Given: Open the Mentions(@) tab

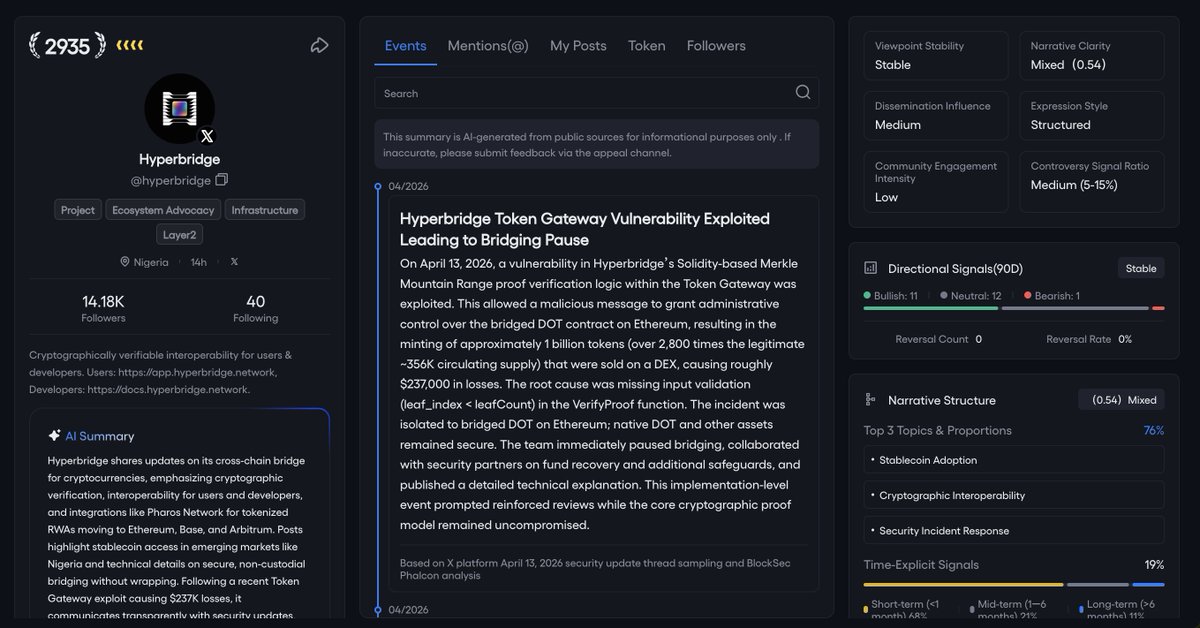Looking at the screenshot, I should click(x=488, y=46).
